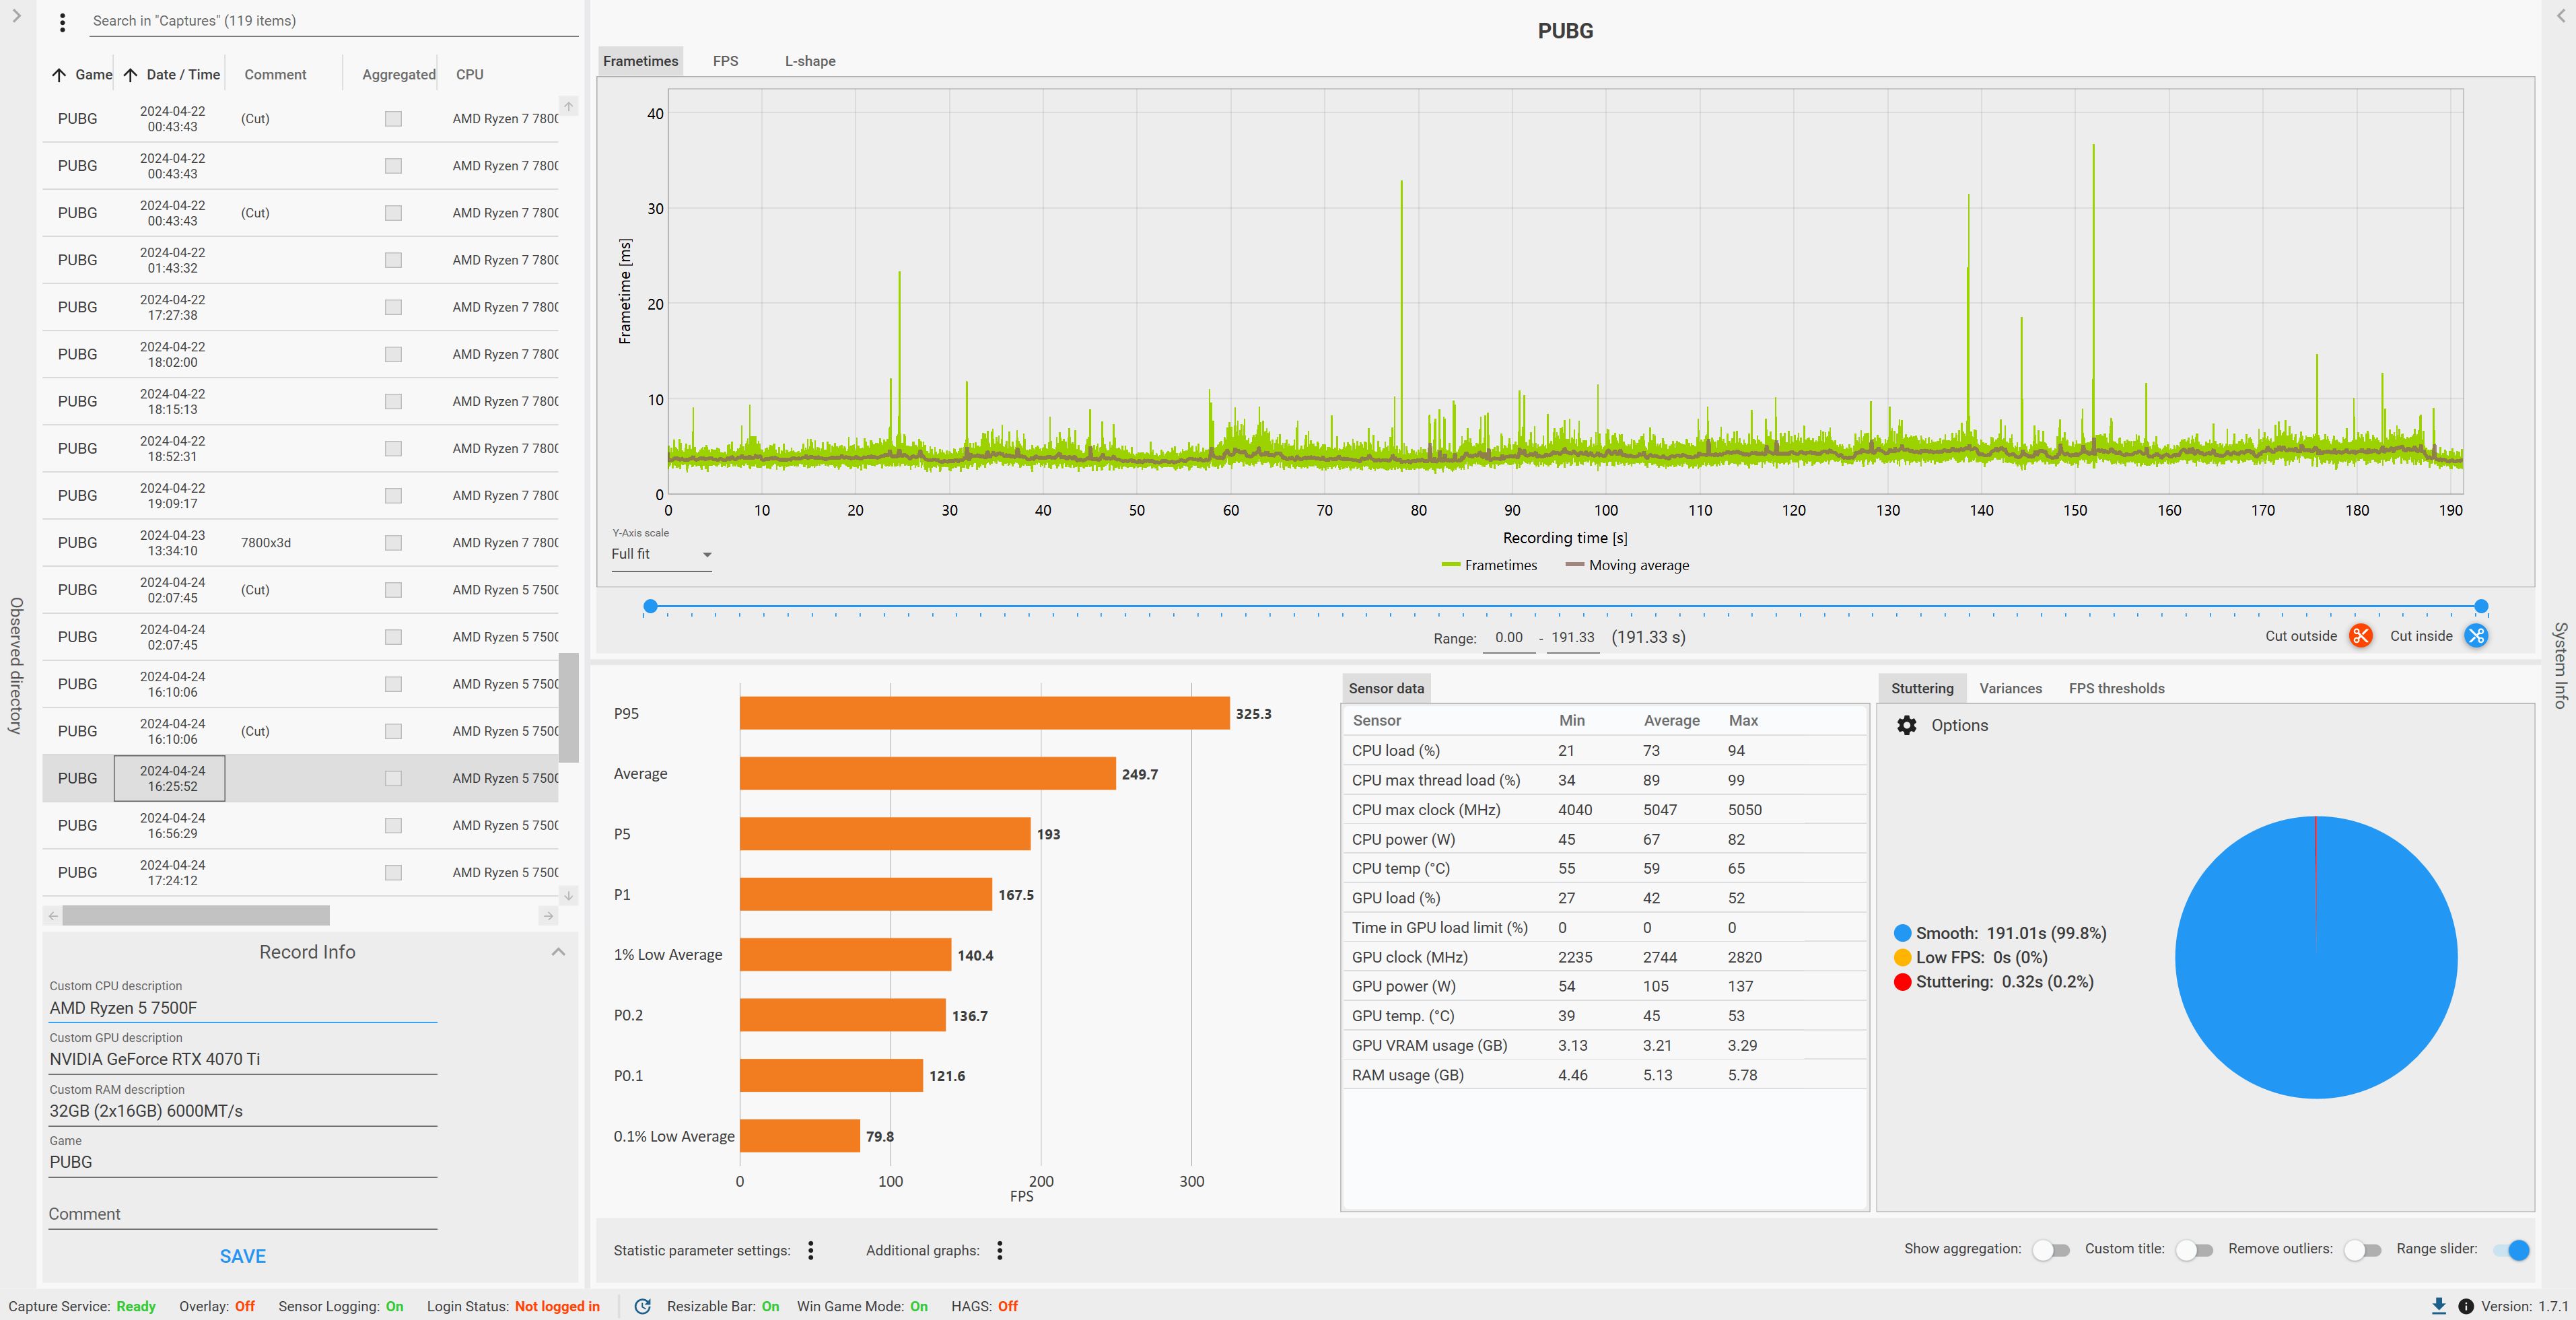Click the Cut inside scissors icon

point(2476,636)
